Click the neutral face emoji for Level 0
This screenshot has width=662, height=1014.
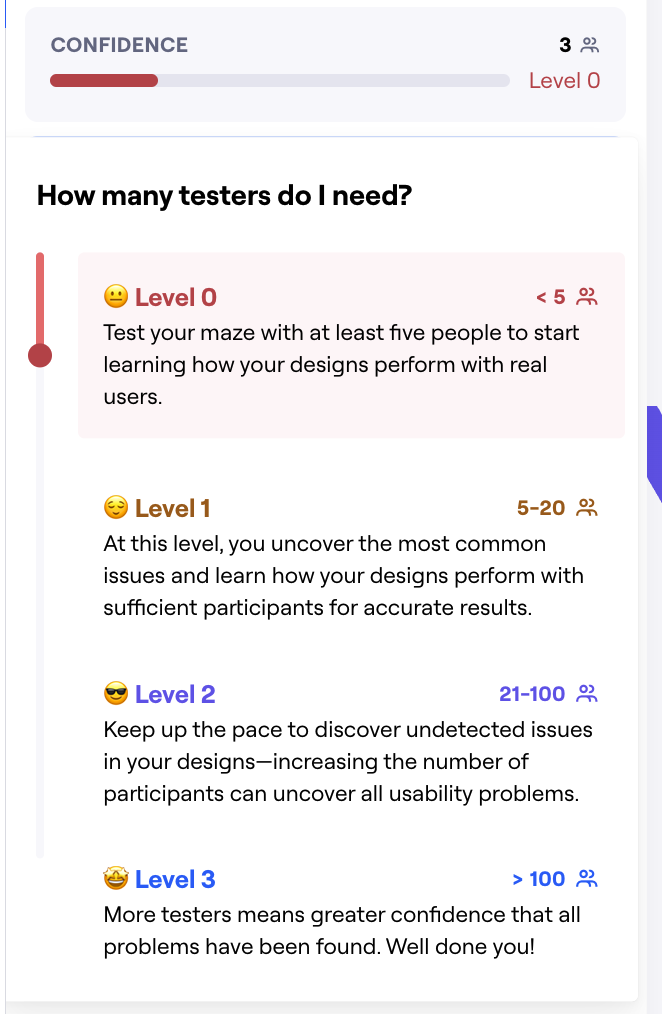click(x=116, y=297)
